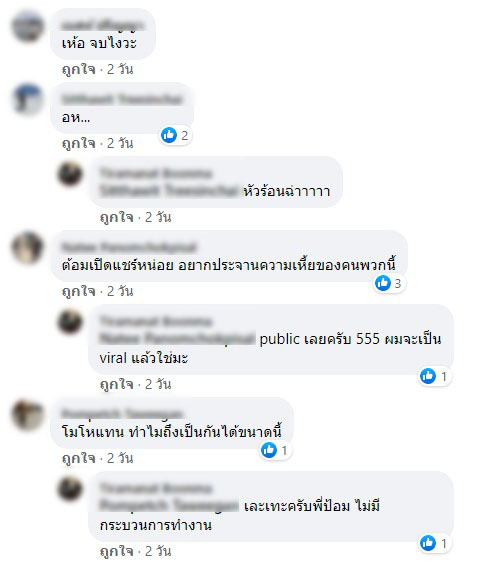Like the comment 'เห้อ จบไงวะ'
Screen dimensions: 493x567
pos(78,69)
